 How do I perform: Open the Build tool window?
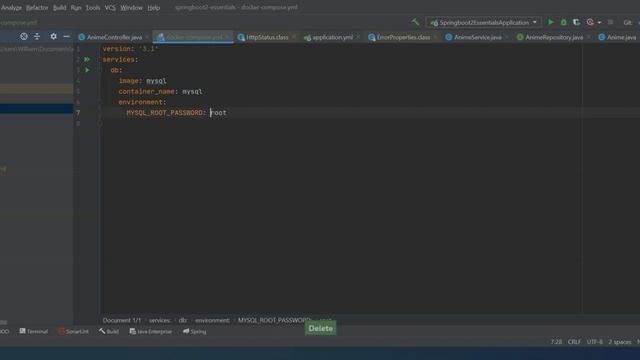point(109,331)
